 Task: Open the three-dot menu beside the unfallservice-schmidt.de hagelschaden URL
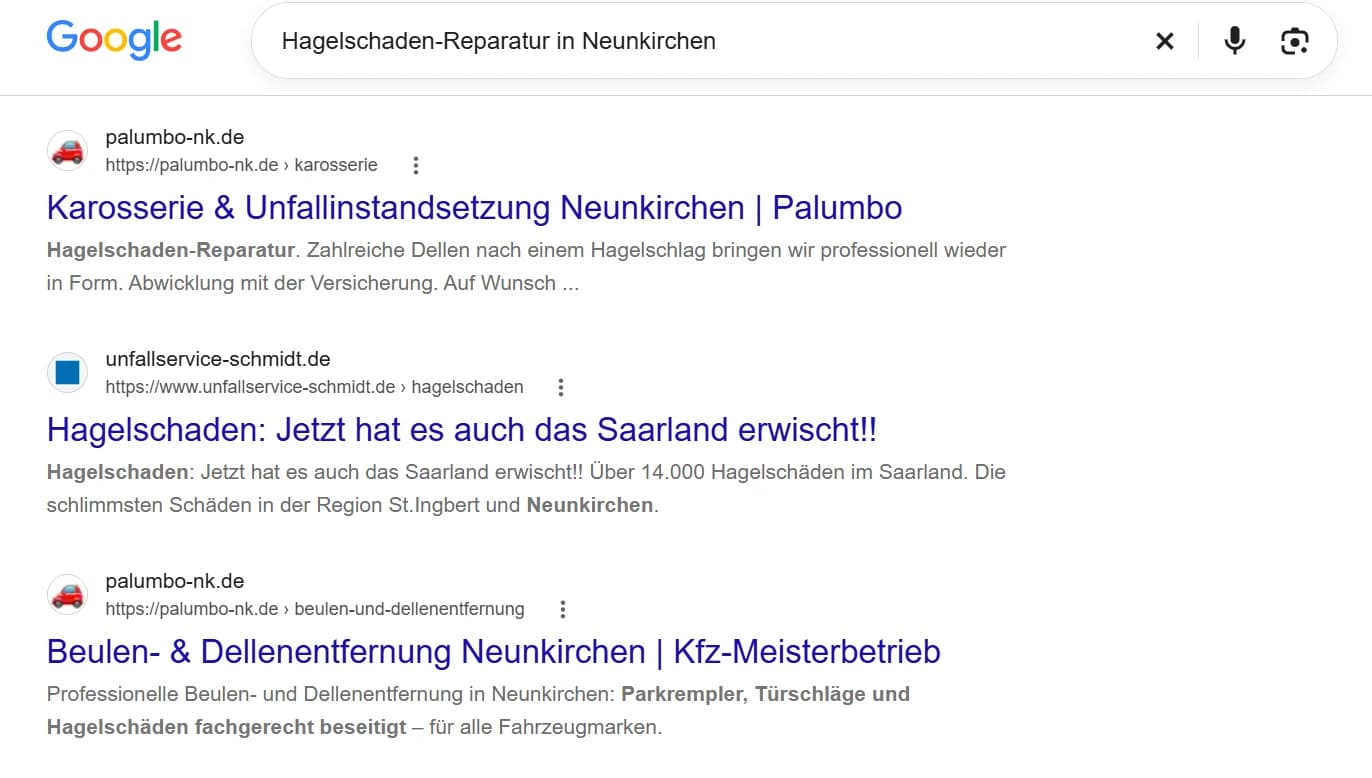561,387
